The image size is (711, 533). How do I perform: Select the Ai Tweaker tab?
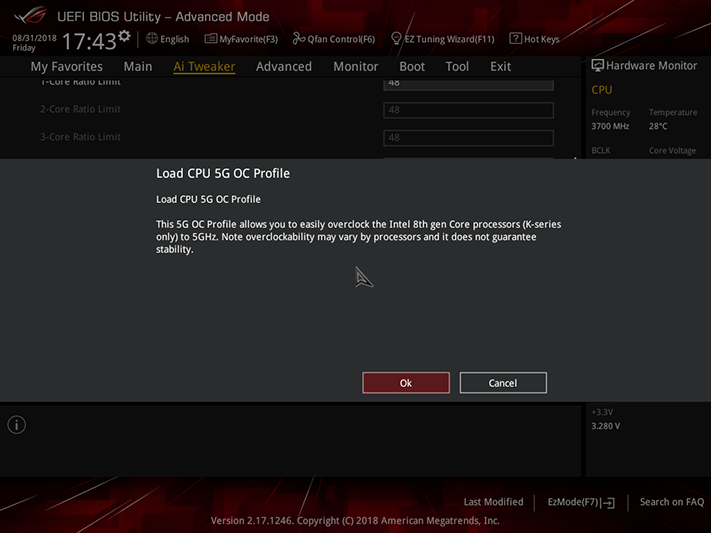pyautogui.click(x=204, y=67)
